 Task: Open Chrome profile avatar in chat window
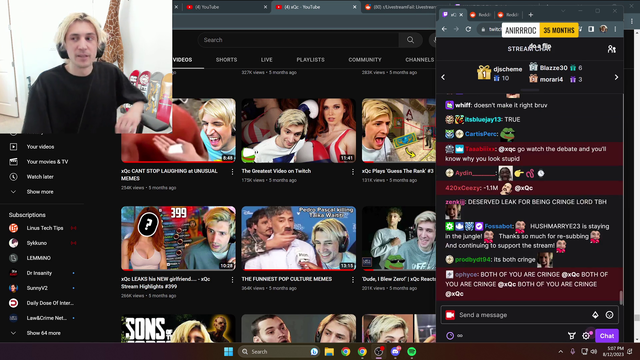[x=603, y=29]
